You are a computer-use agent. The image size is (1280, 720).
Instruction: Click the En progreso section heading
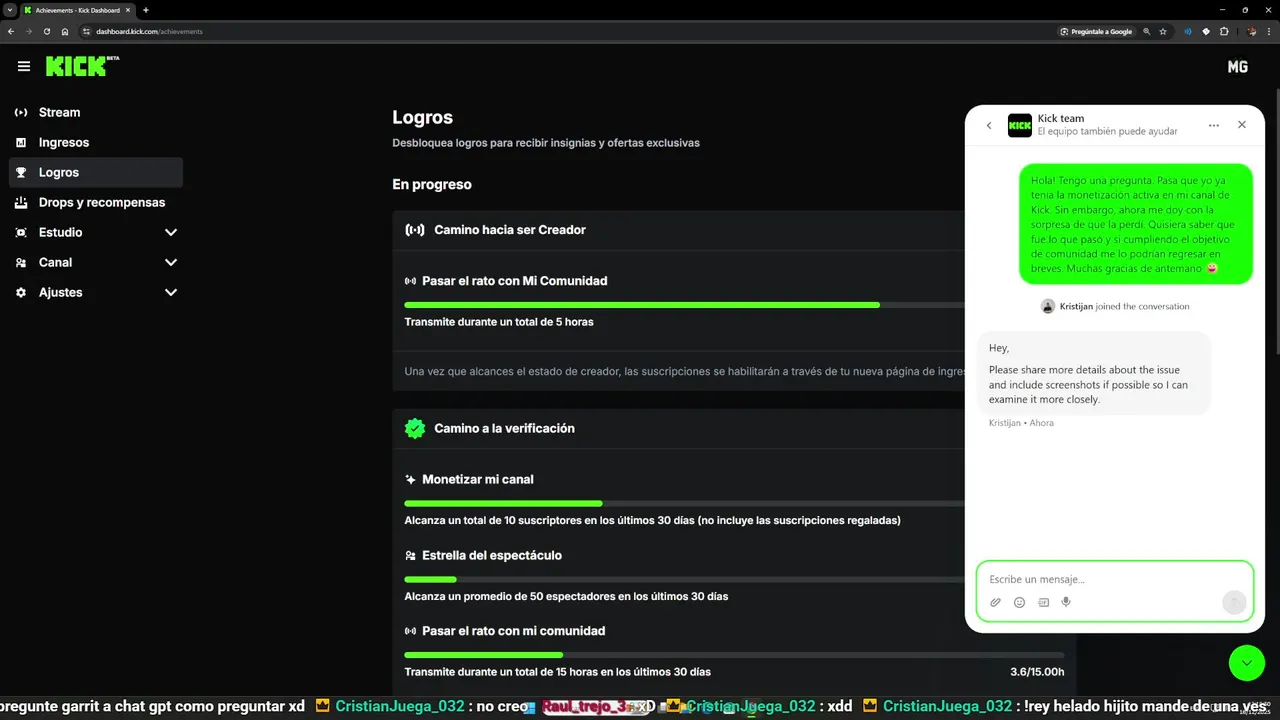(x=432, y=184)
